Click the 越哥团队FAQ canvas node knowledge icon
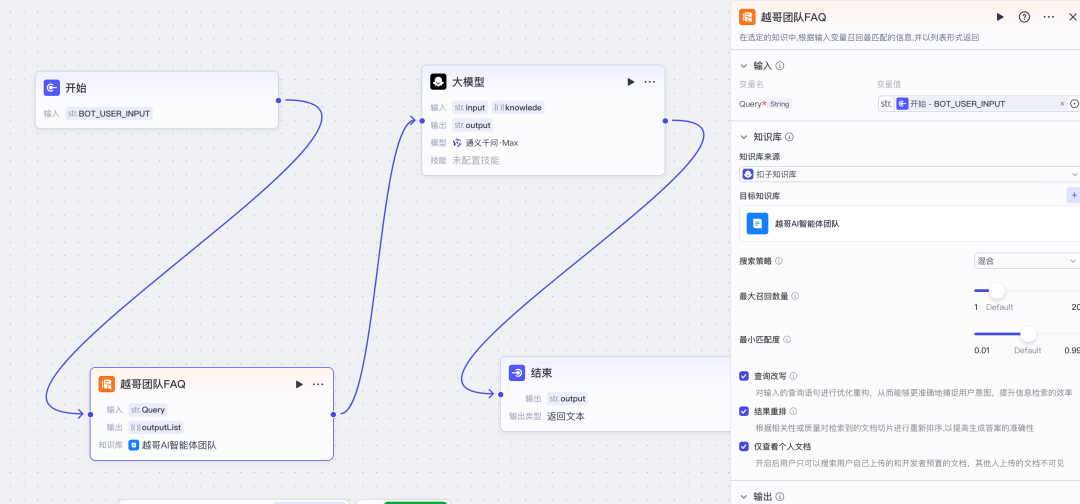 point(106,384)
